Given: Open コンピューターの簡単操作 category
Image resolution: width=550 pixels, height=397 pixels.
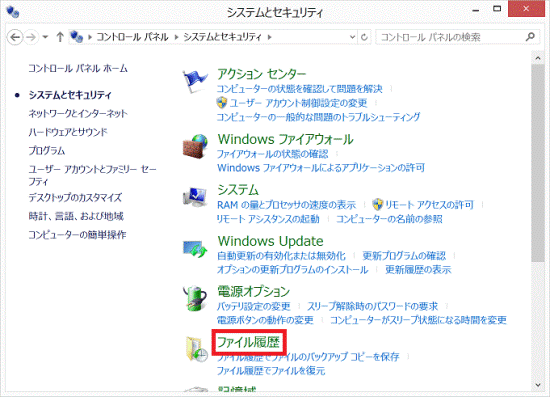Looking at the screenshot, I should (77, 235).
